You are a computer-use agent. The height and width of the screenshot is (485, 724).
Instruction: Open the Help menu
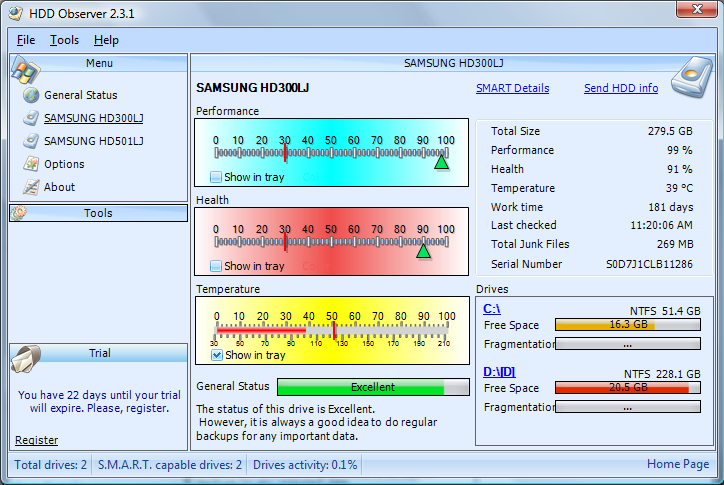106,40
